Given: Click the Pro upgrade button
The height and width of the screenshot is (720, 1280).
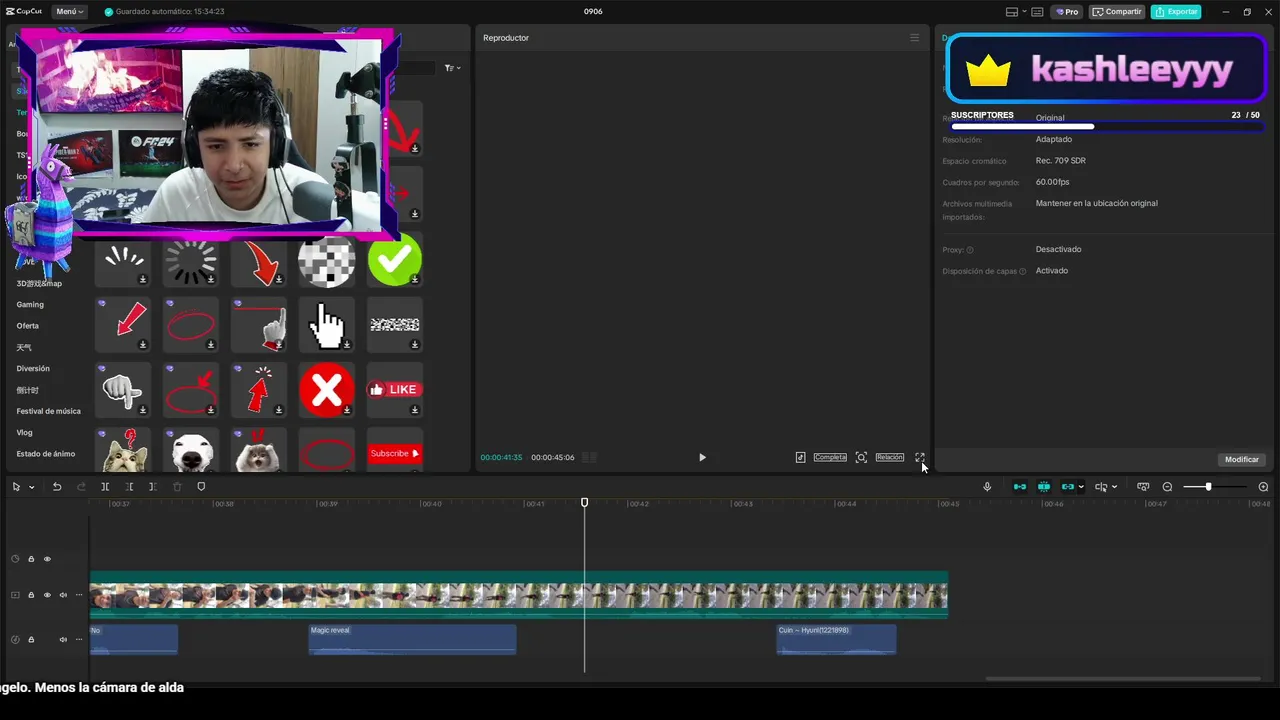Looking at the screenshot, I should [1067, 12].
